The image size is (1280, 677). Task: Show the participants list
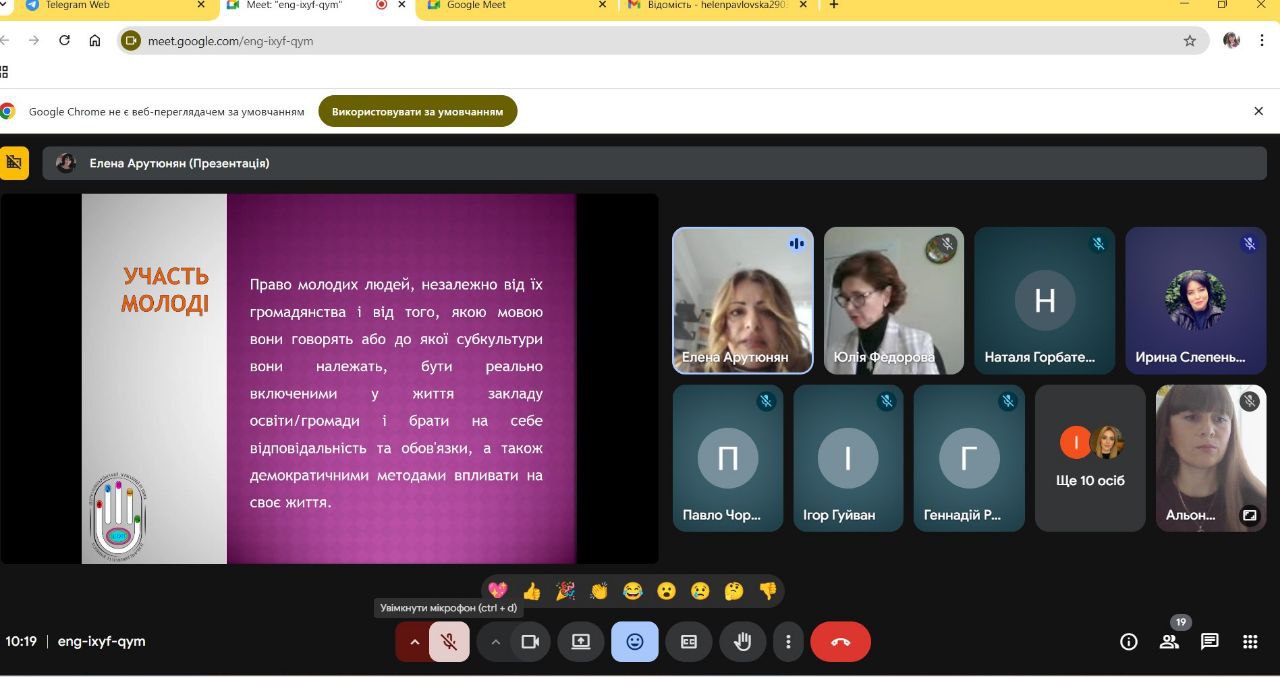(x=1169, y=642)
